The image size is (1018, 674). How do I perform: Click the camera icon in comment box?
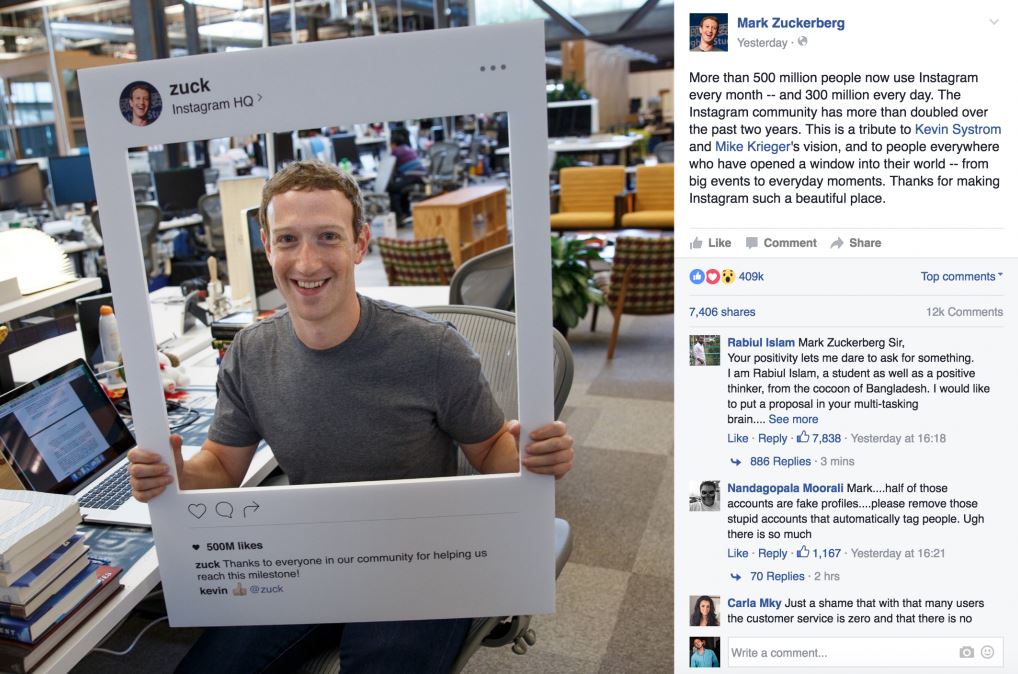(x=967, y=652)
